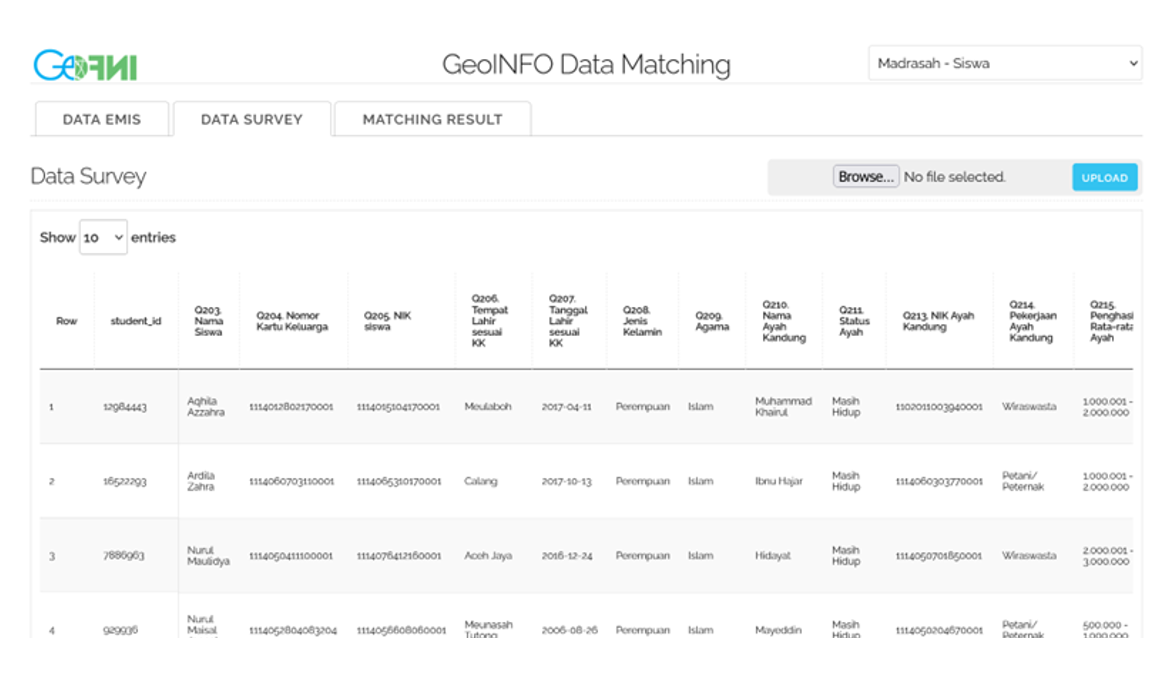Select student_id cell 7886963
This screenshot has width=1166, height=698.
click(x=123, y=555)
